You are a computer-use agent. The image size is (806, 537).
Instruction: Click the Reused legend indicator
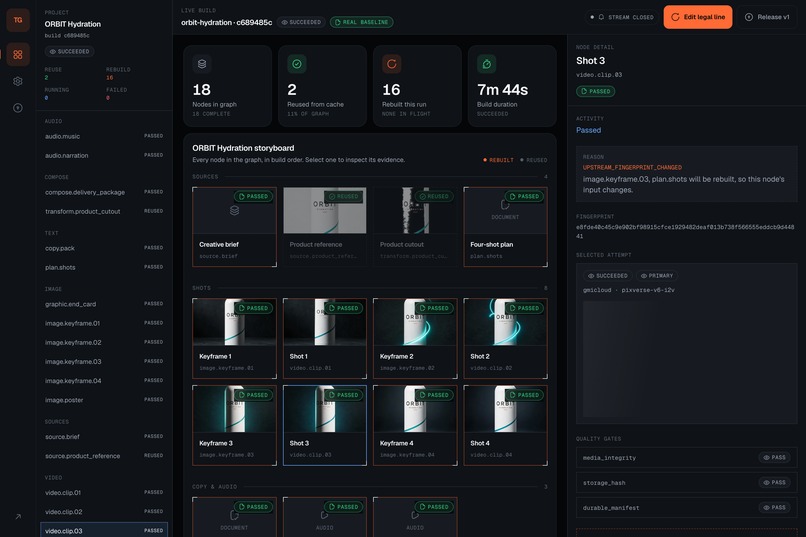pos(534,160)
